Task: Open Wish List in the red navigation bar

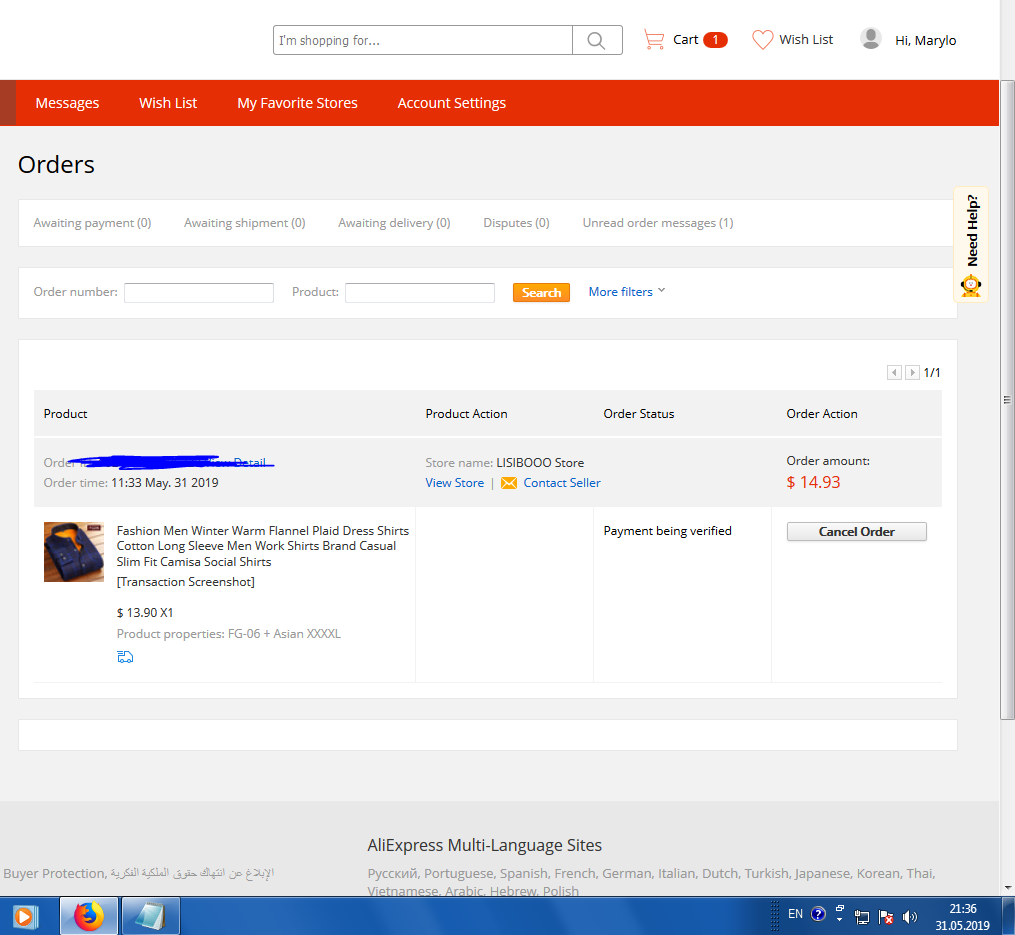Action: (168, 103)
